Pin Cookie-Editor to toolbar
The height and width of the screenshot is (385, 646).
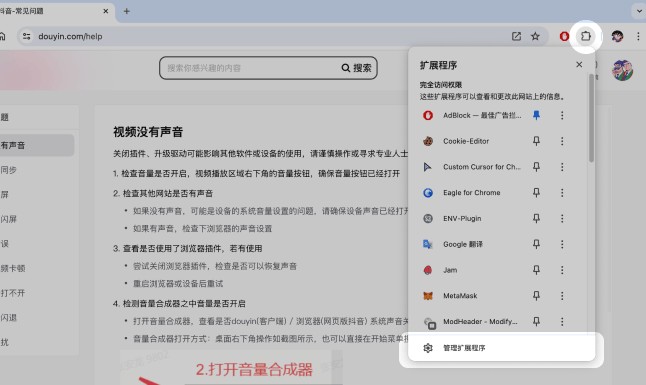536,141
